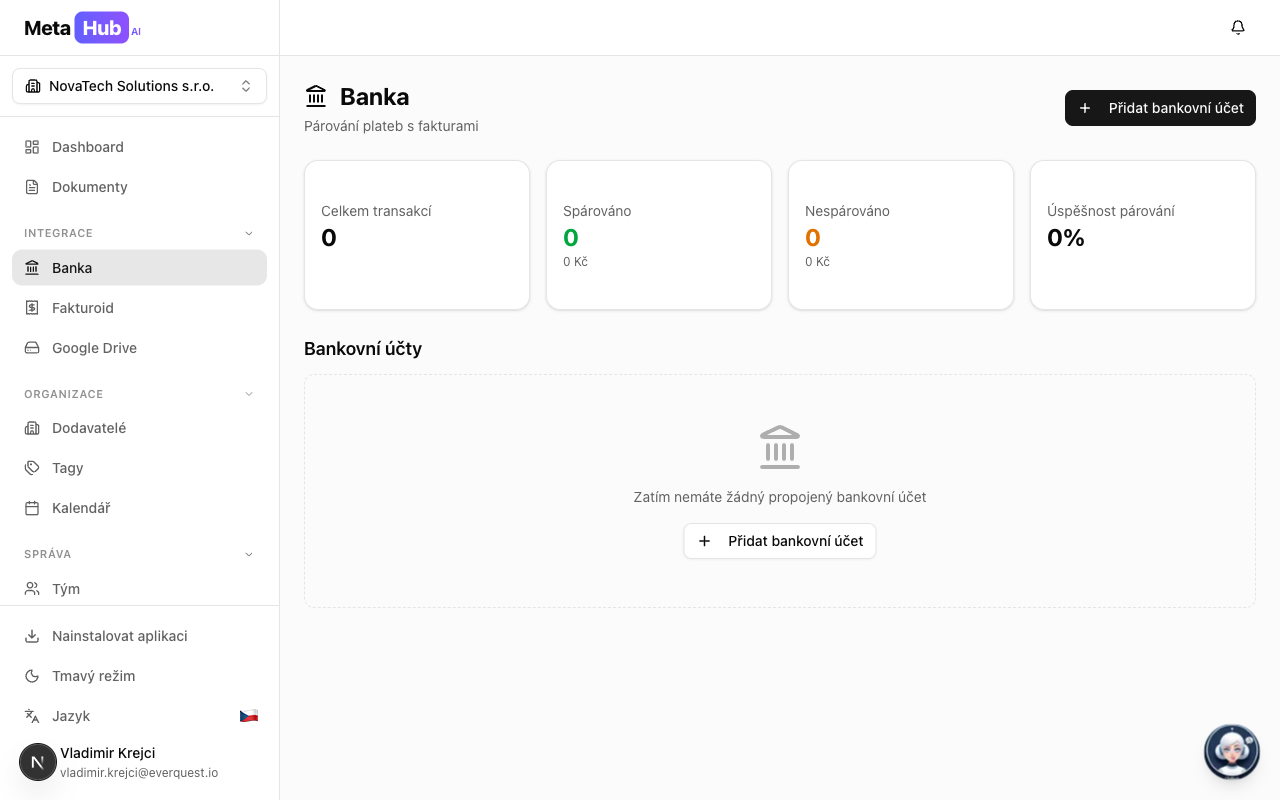
Task: Click the Tagy tag icon
Action: (x=32, y=468)
